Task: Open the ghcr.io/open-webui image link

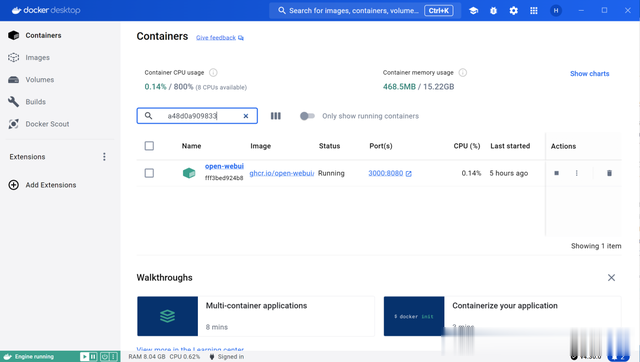Action: coord(282,173)
